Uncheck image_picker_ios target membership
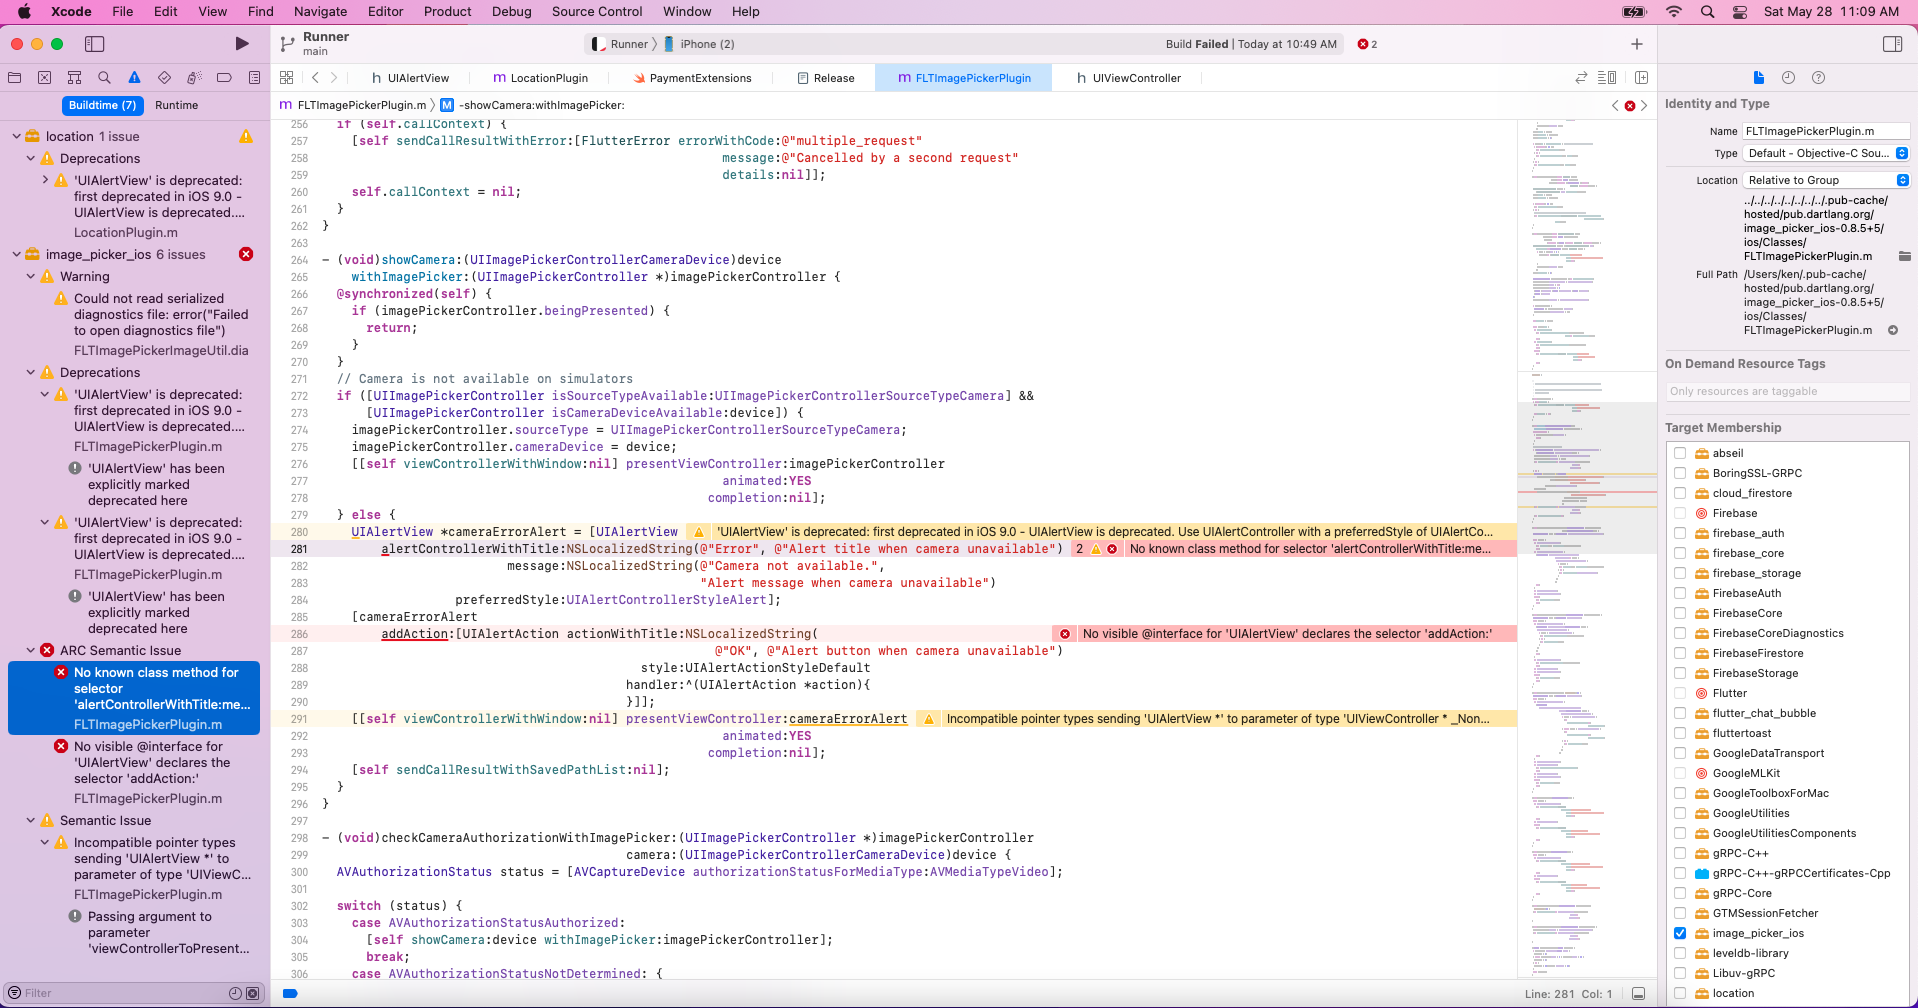 1679,933
